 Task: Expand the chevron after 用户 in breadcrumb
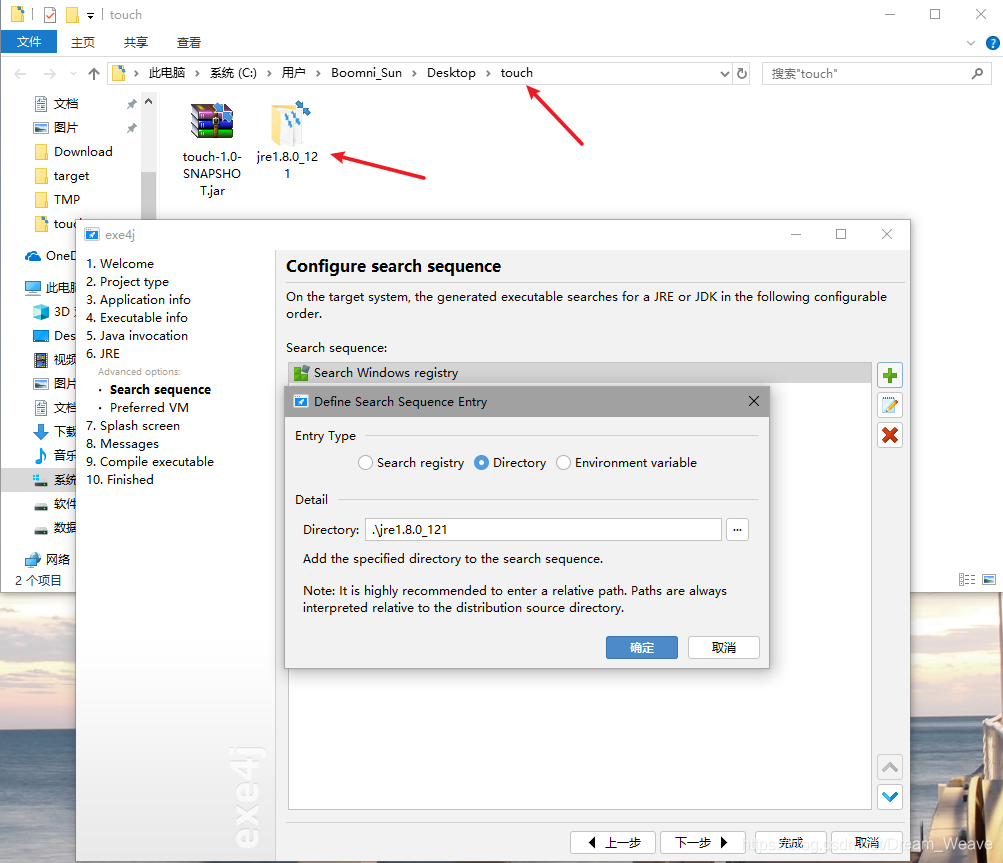(318, 74)
